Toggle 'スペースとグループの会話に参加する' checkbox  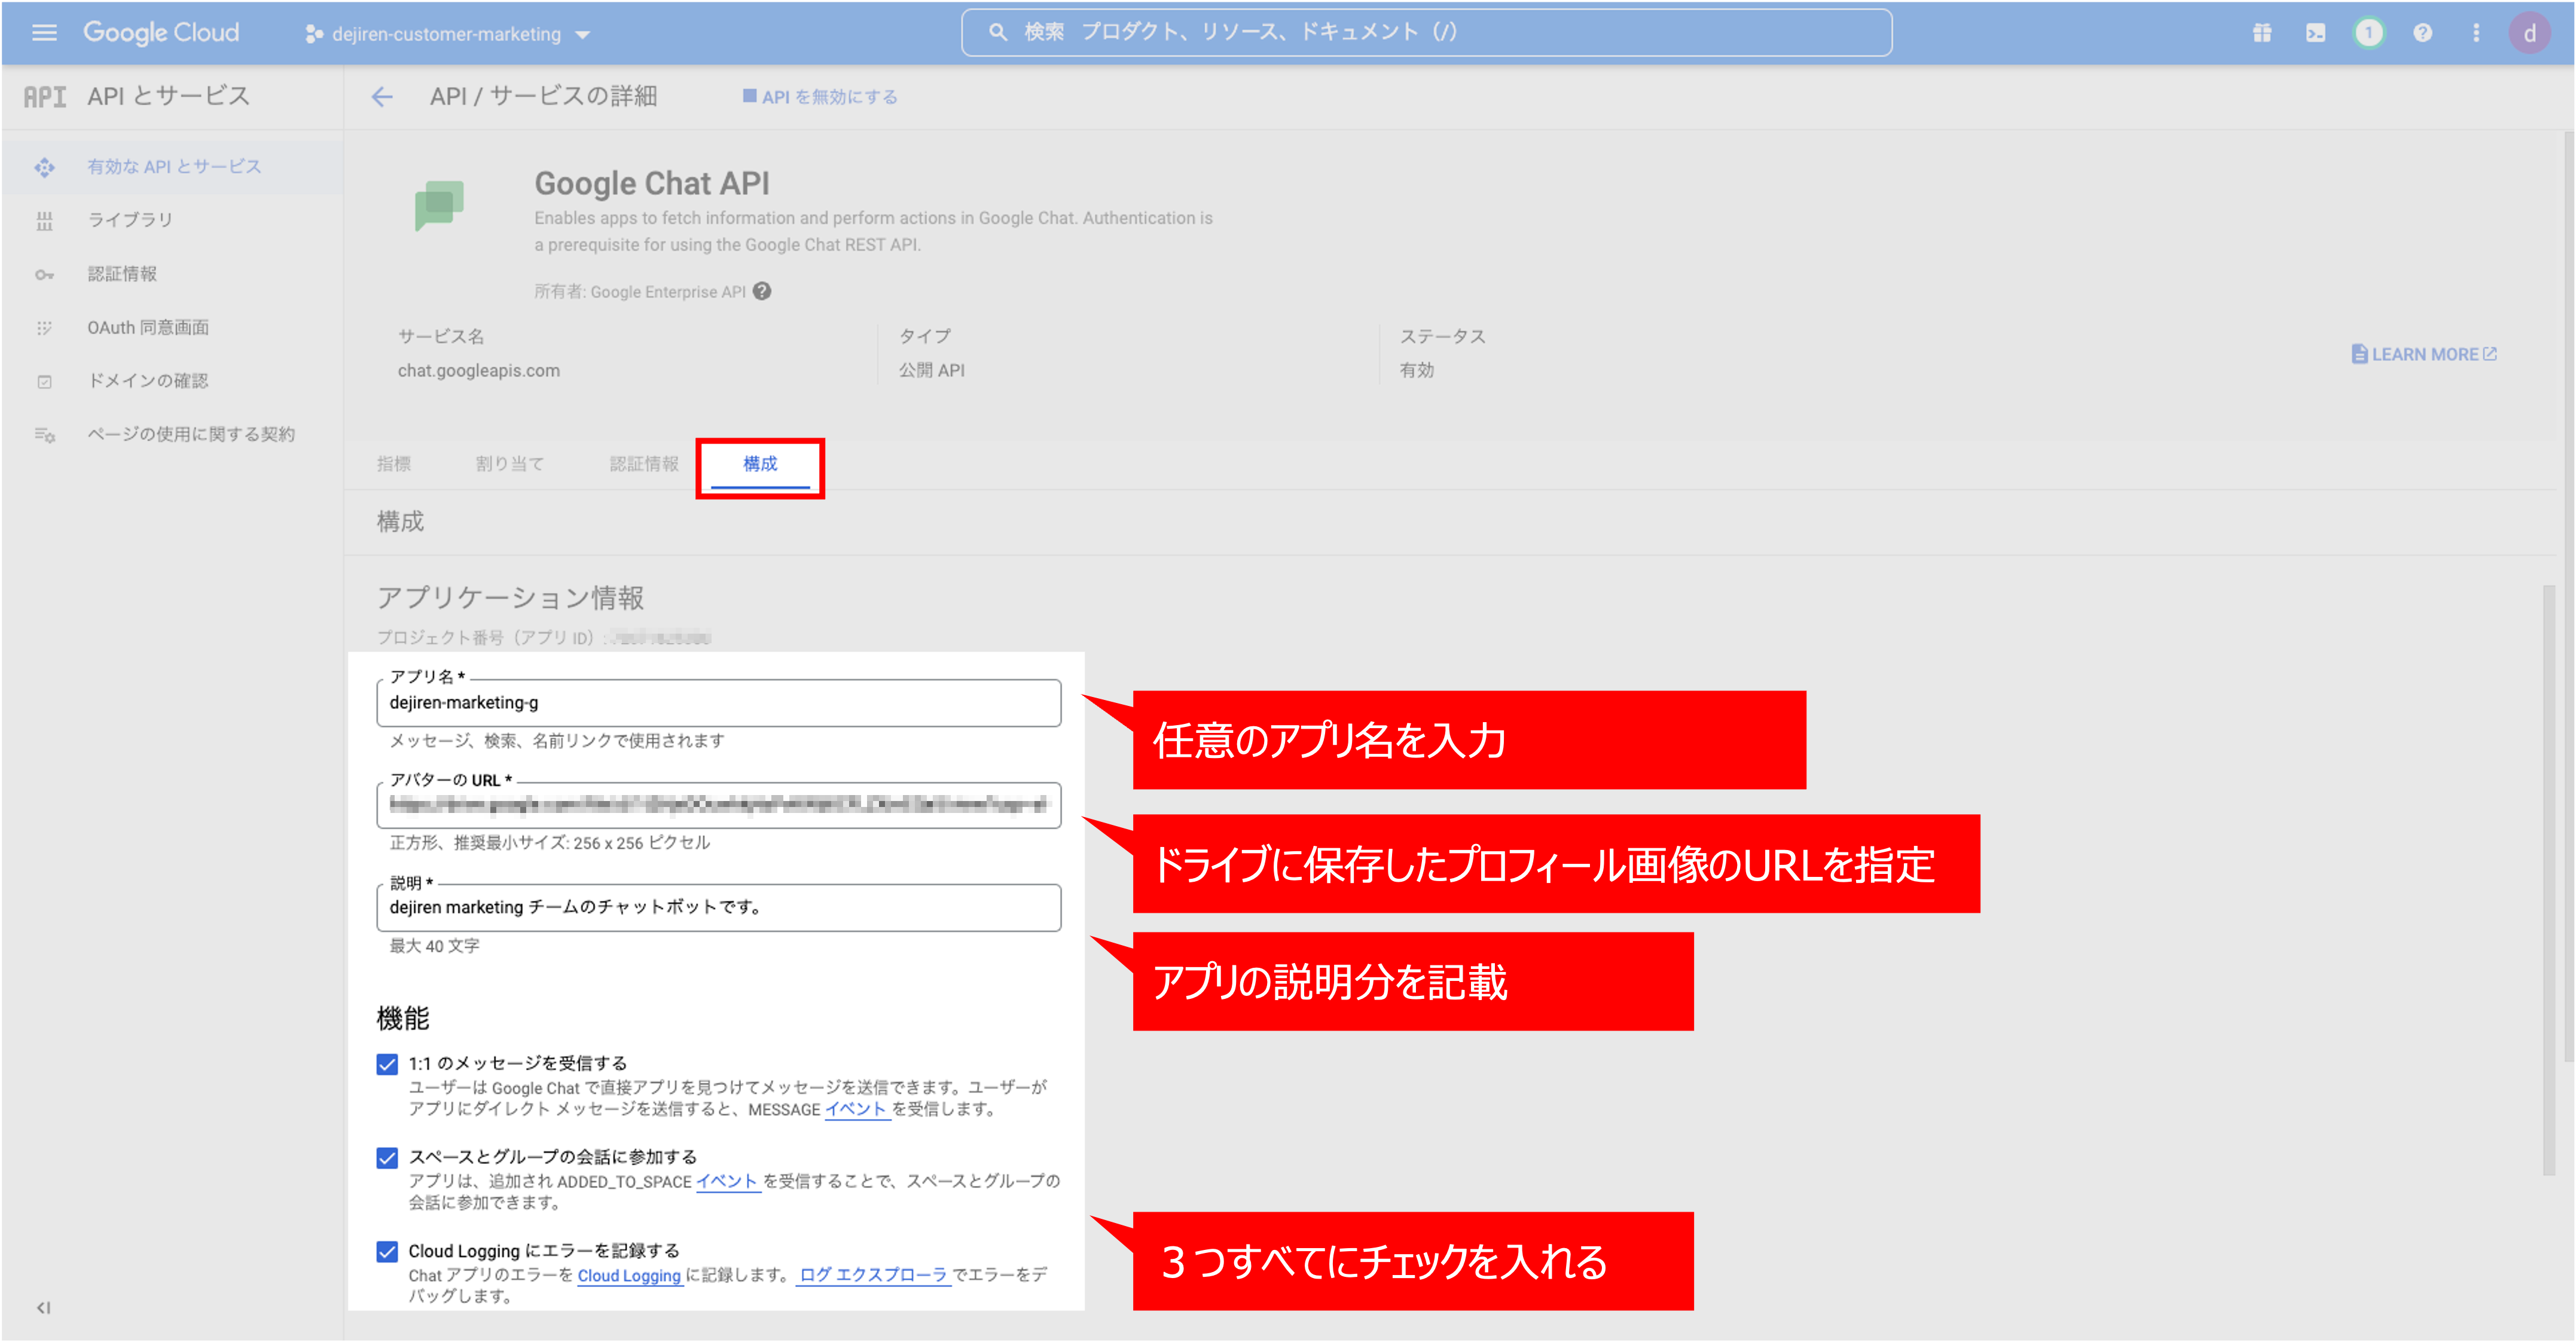click(387, 1158)
